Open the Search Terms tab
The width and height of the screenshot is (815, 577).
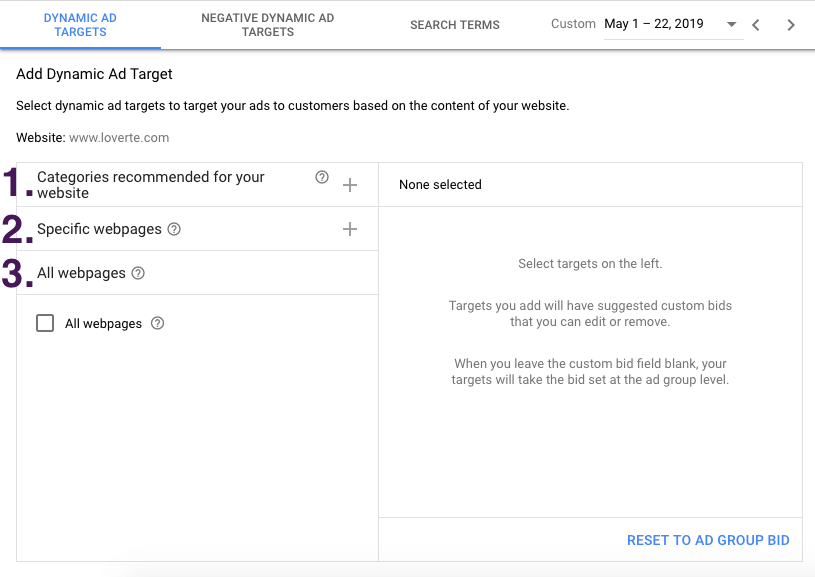(x=455, y=25)
